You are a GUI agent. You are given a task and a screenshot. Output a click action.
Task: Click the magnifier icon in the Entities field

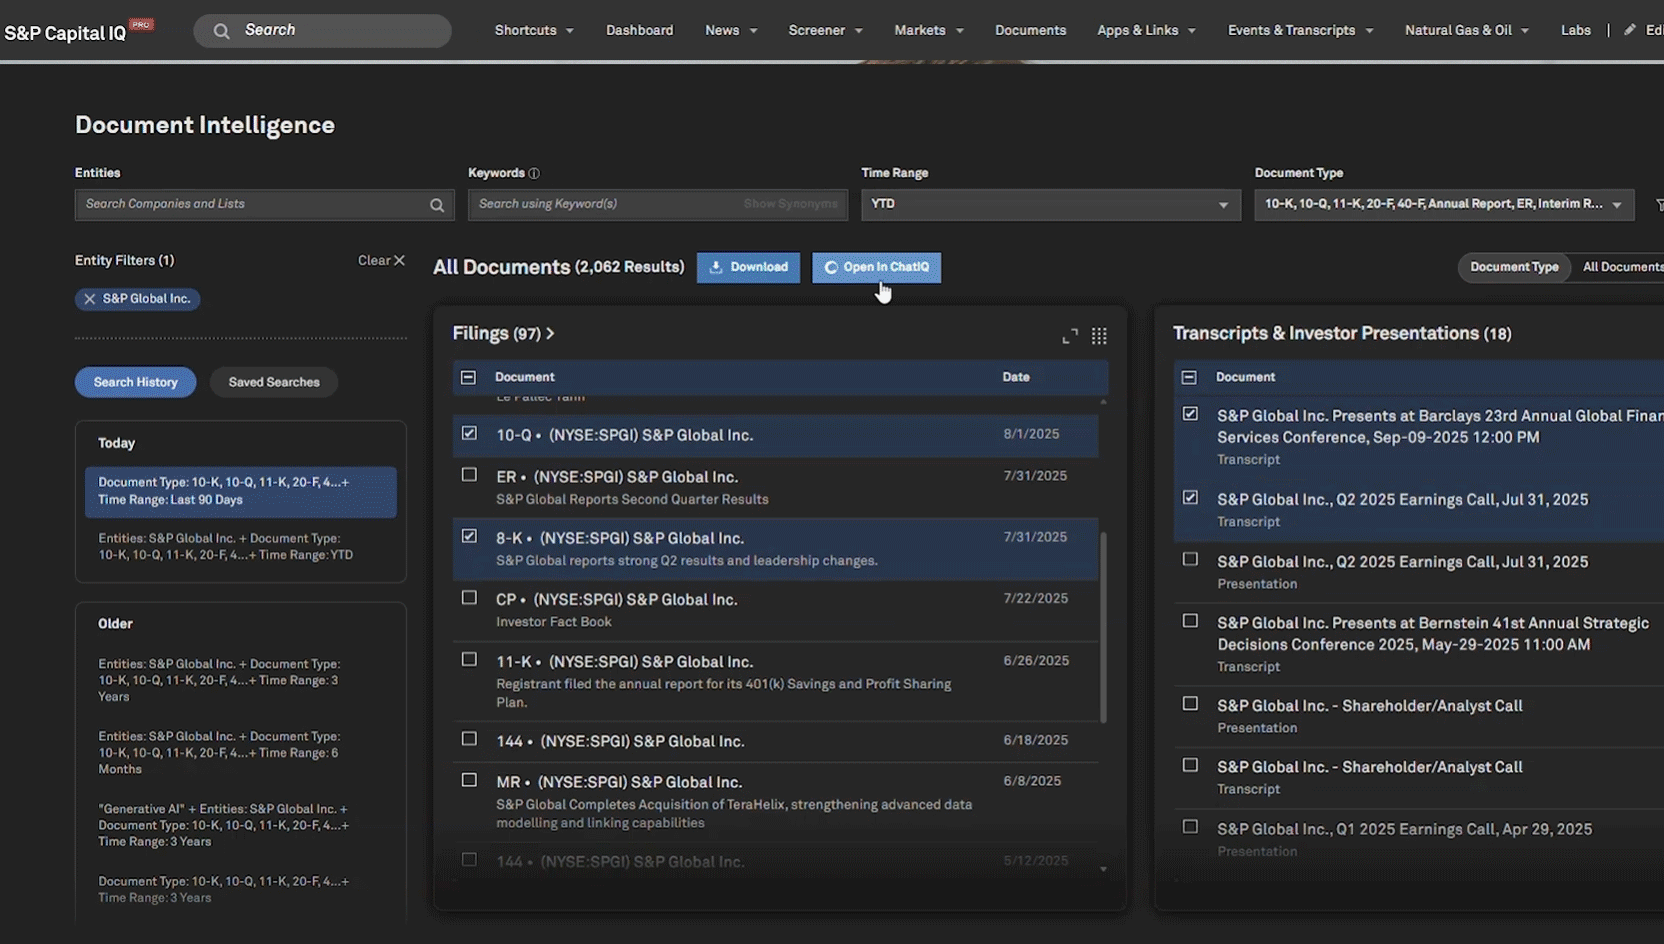[x=437, y=205]
